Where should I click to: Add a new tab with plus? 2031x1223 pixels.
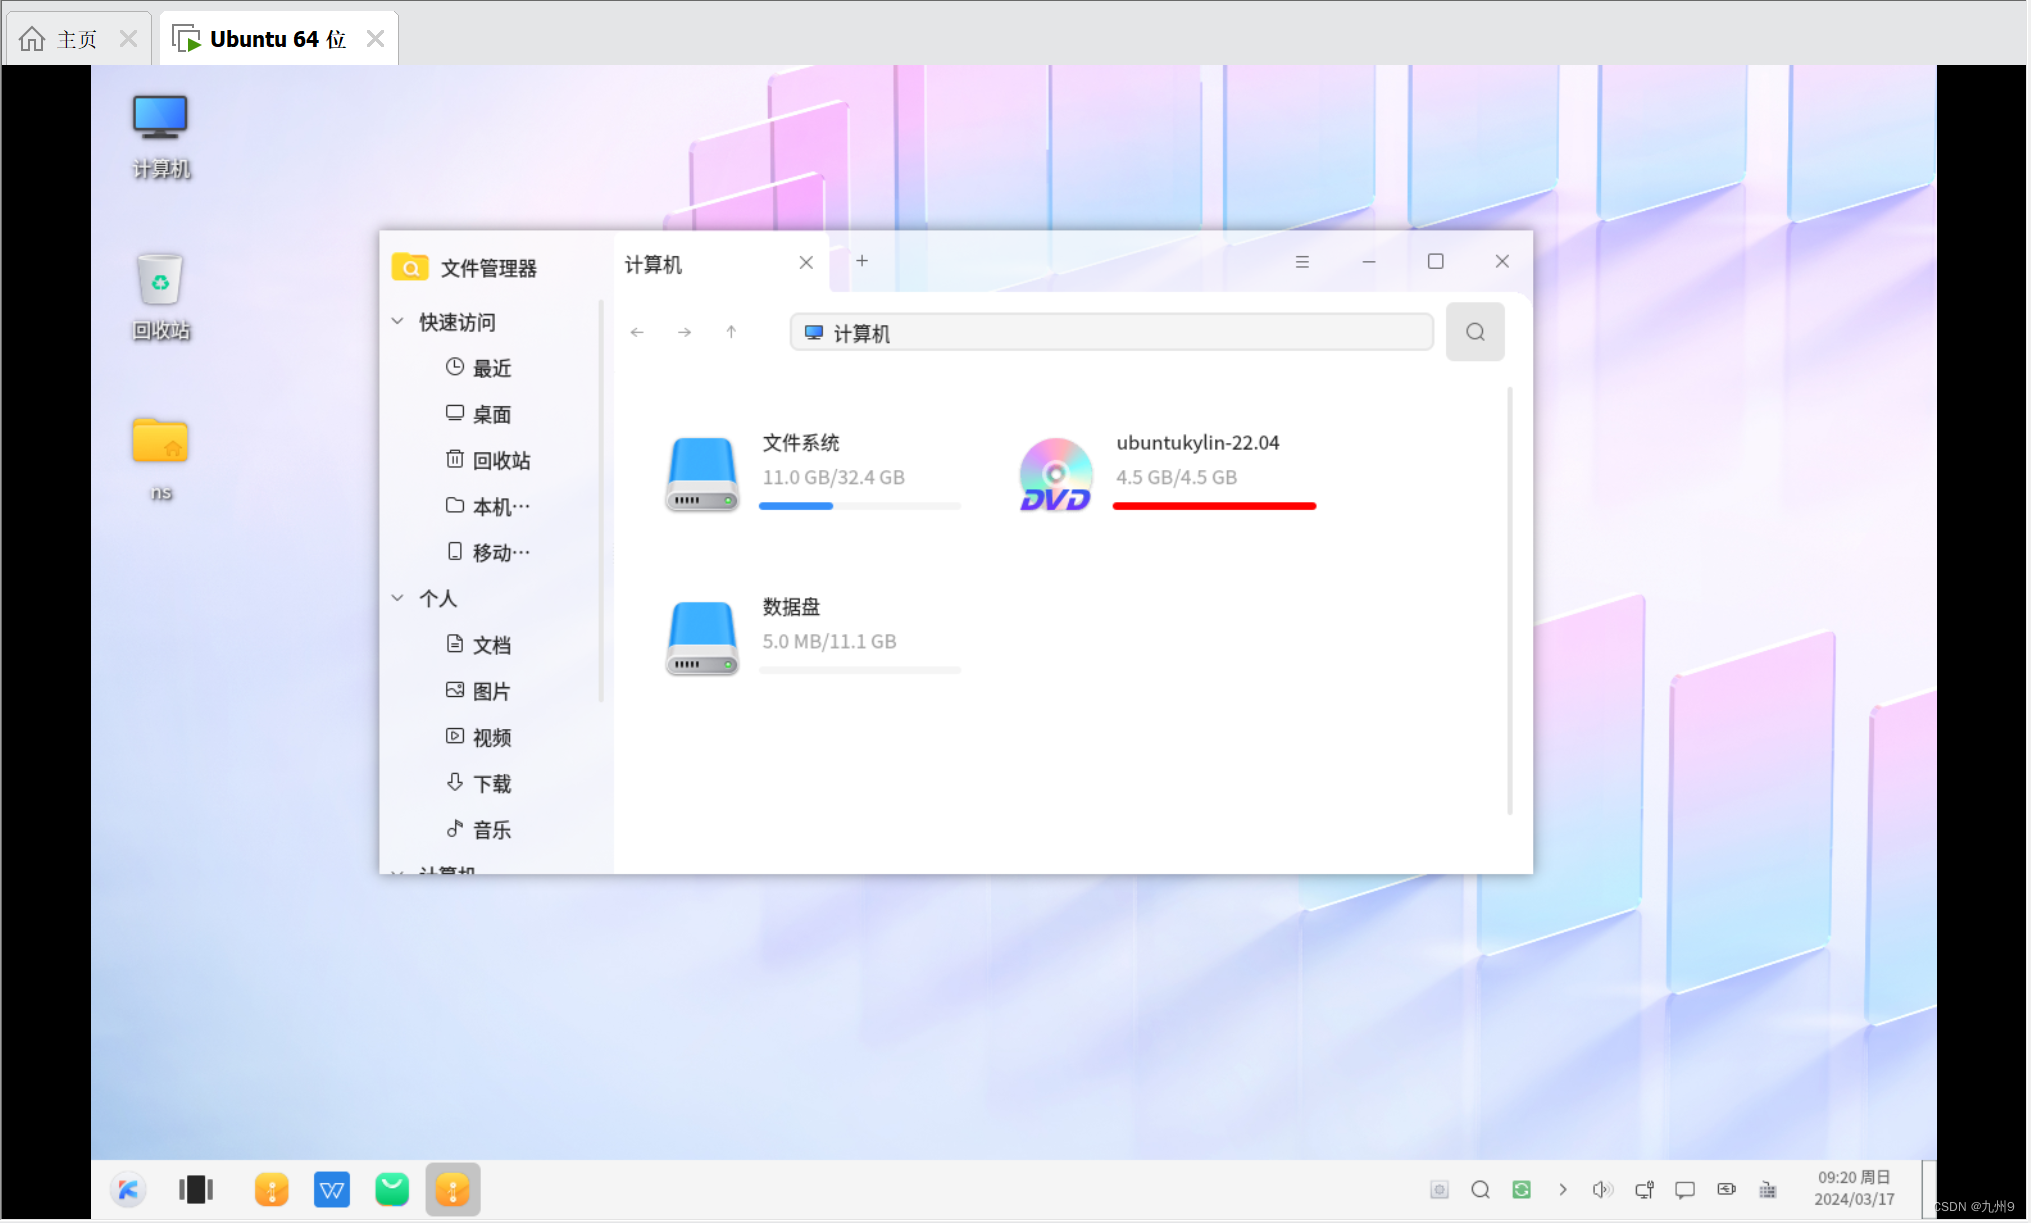(x=861, y=261)
